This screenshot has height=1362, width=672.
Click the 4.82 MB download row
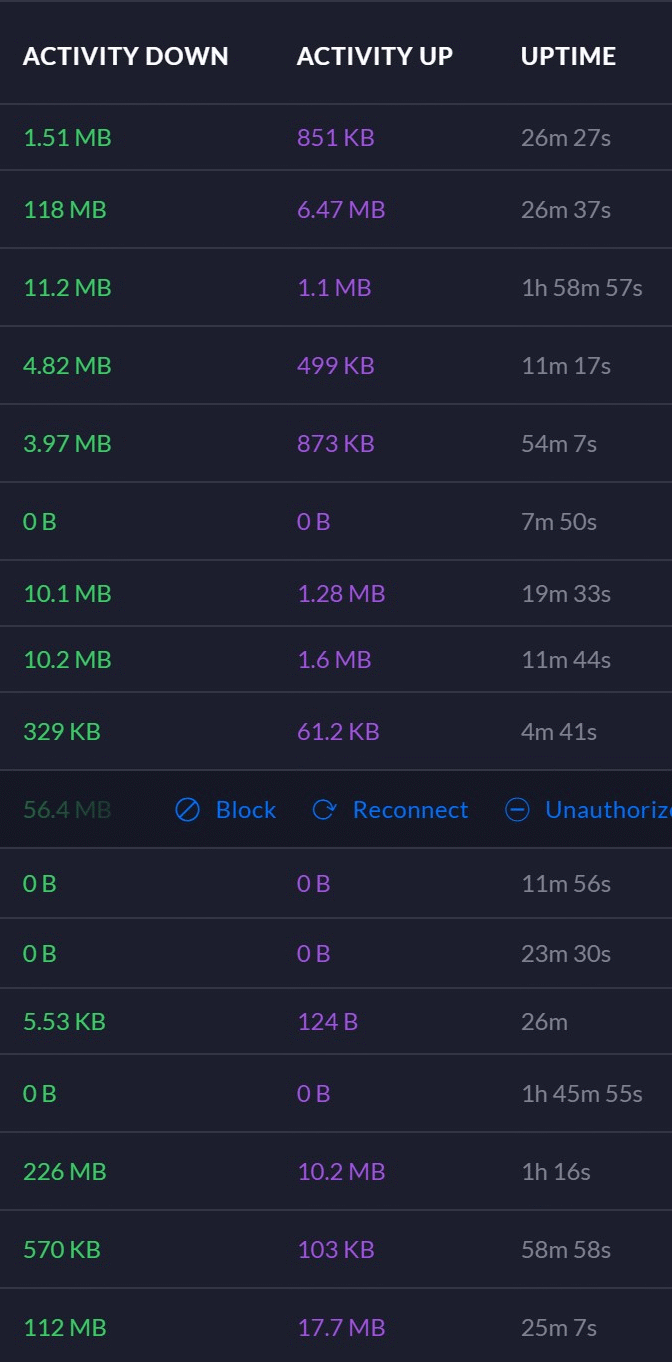point(336,366)
